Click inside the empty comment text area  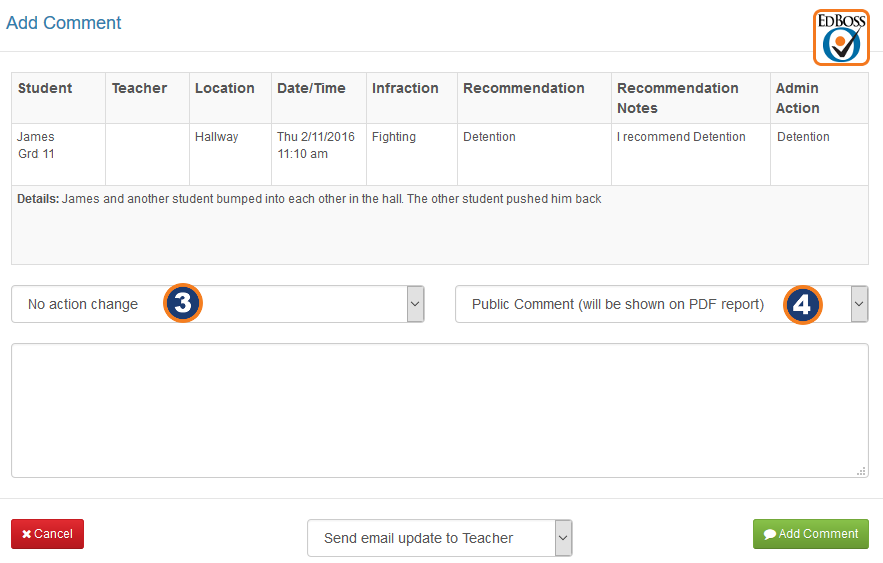(439, 410)
